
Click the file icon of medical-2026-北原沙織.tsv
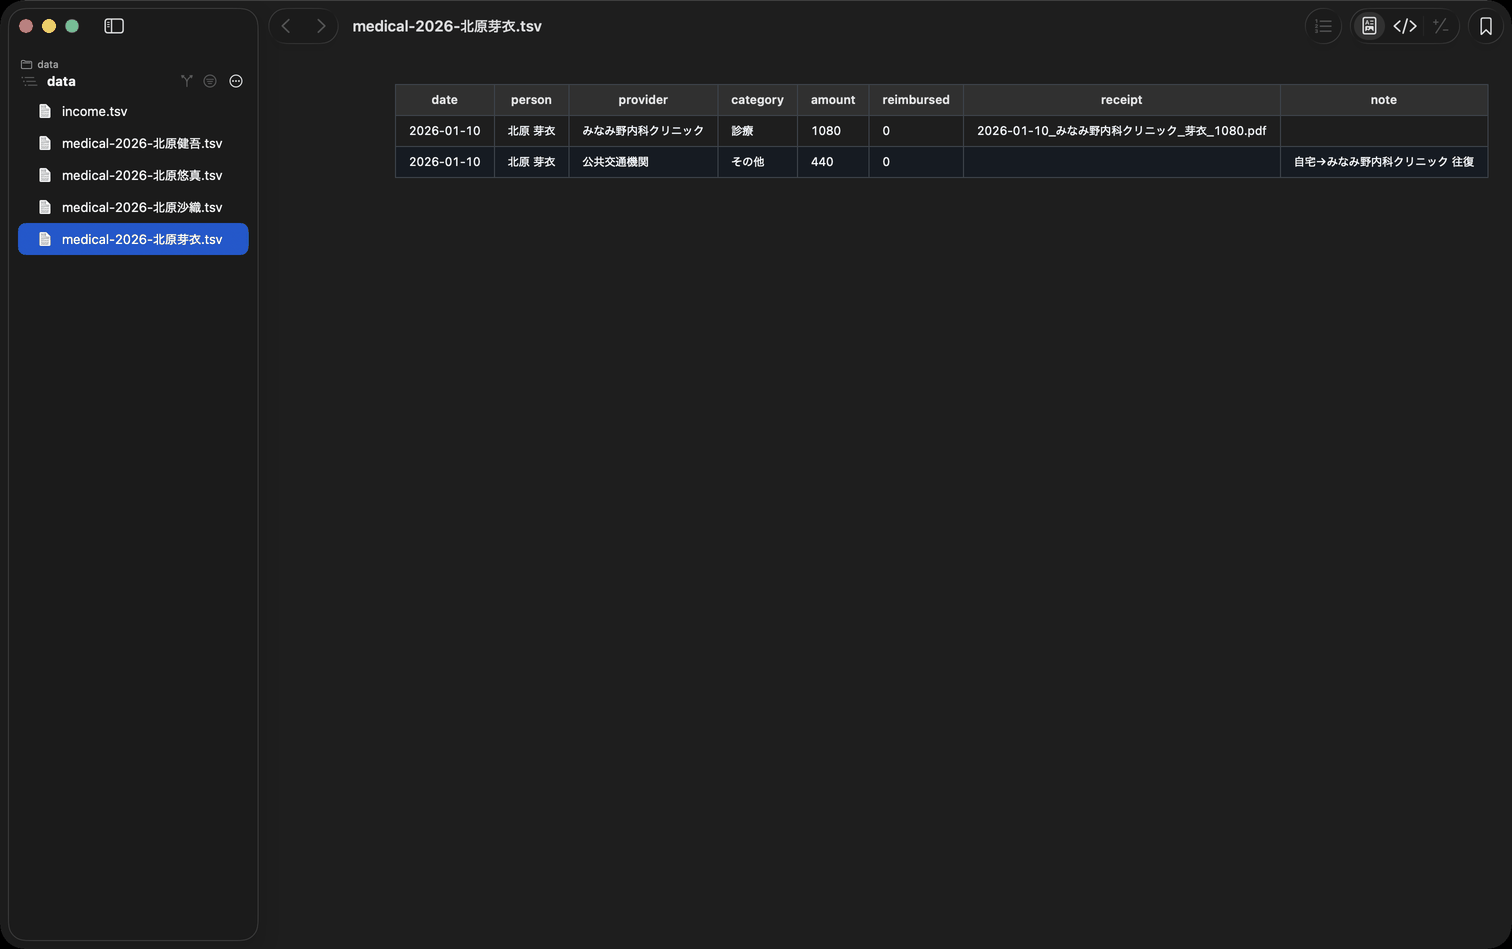(x=45, y=207)
